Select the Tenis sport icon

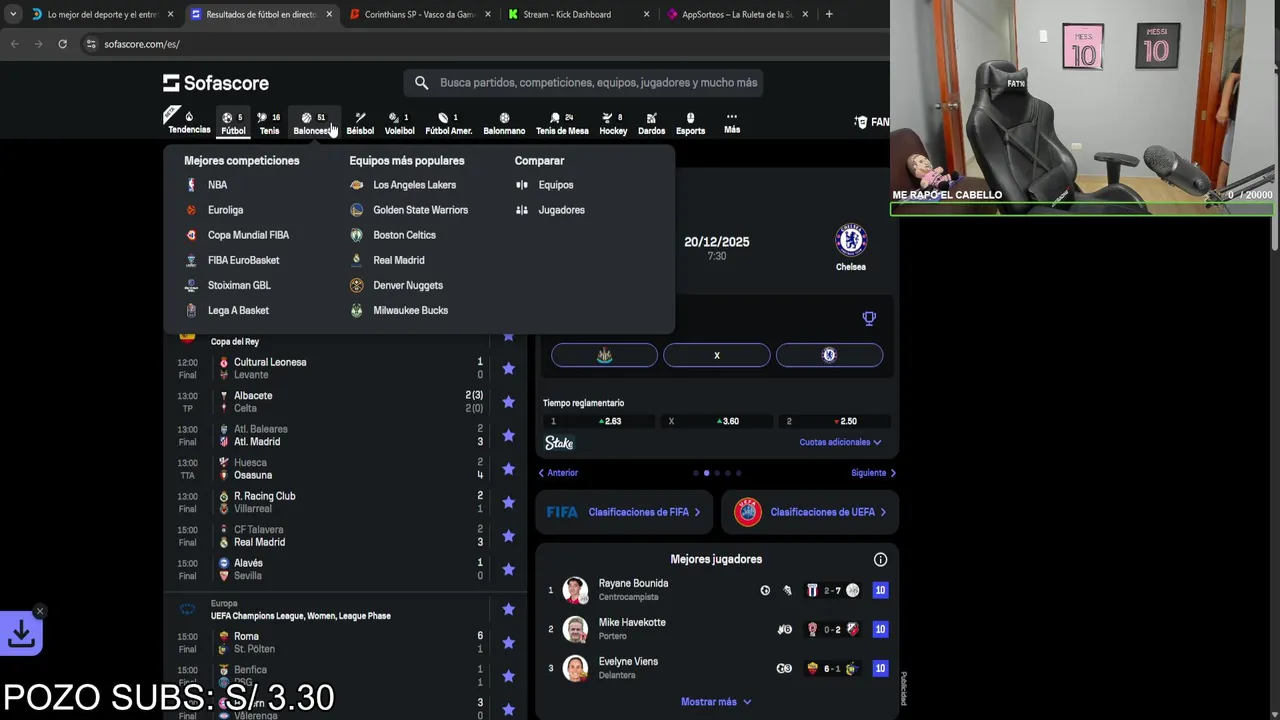click(269, 122)
